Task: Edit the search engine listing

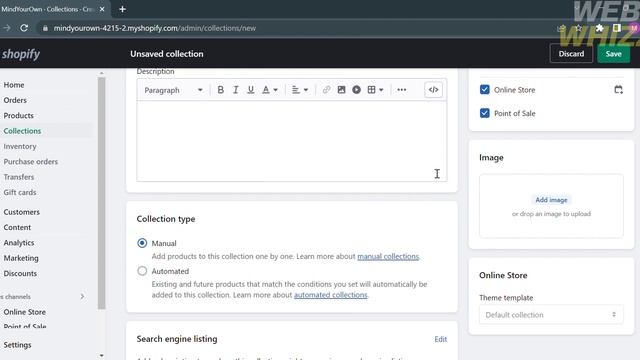Action: click(x=440, y=339)
